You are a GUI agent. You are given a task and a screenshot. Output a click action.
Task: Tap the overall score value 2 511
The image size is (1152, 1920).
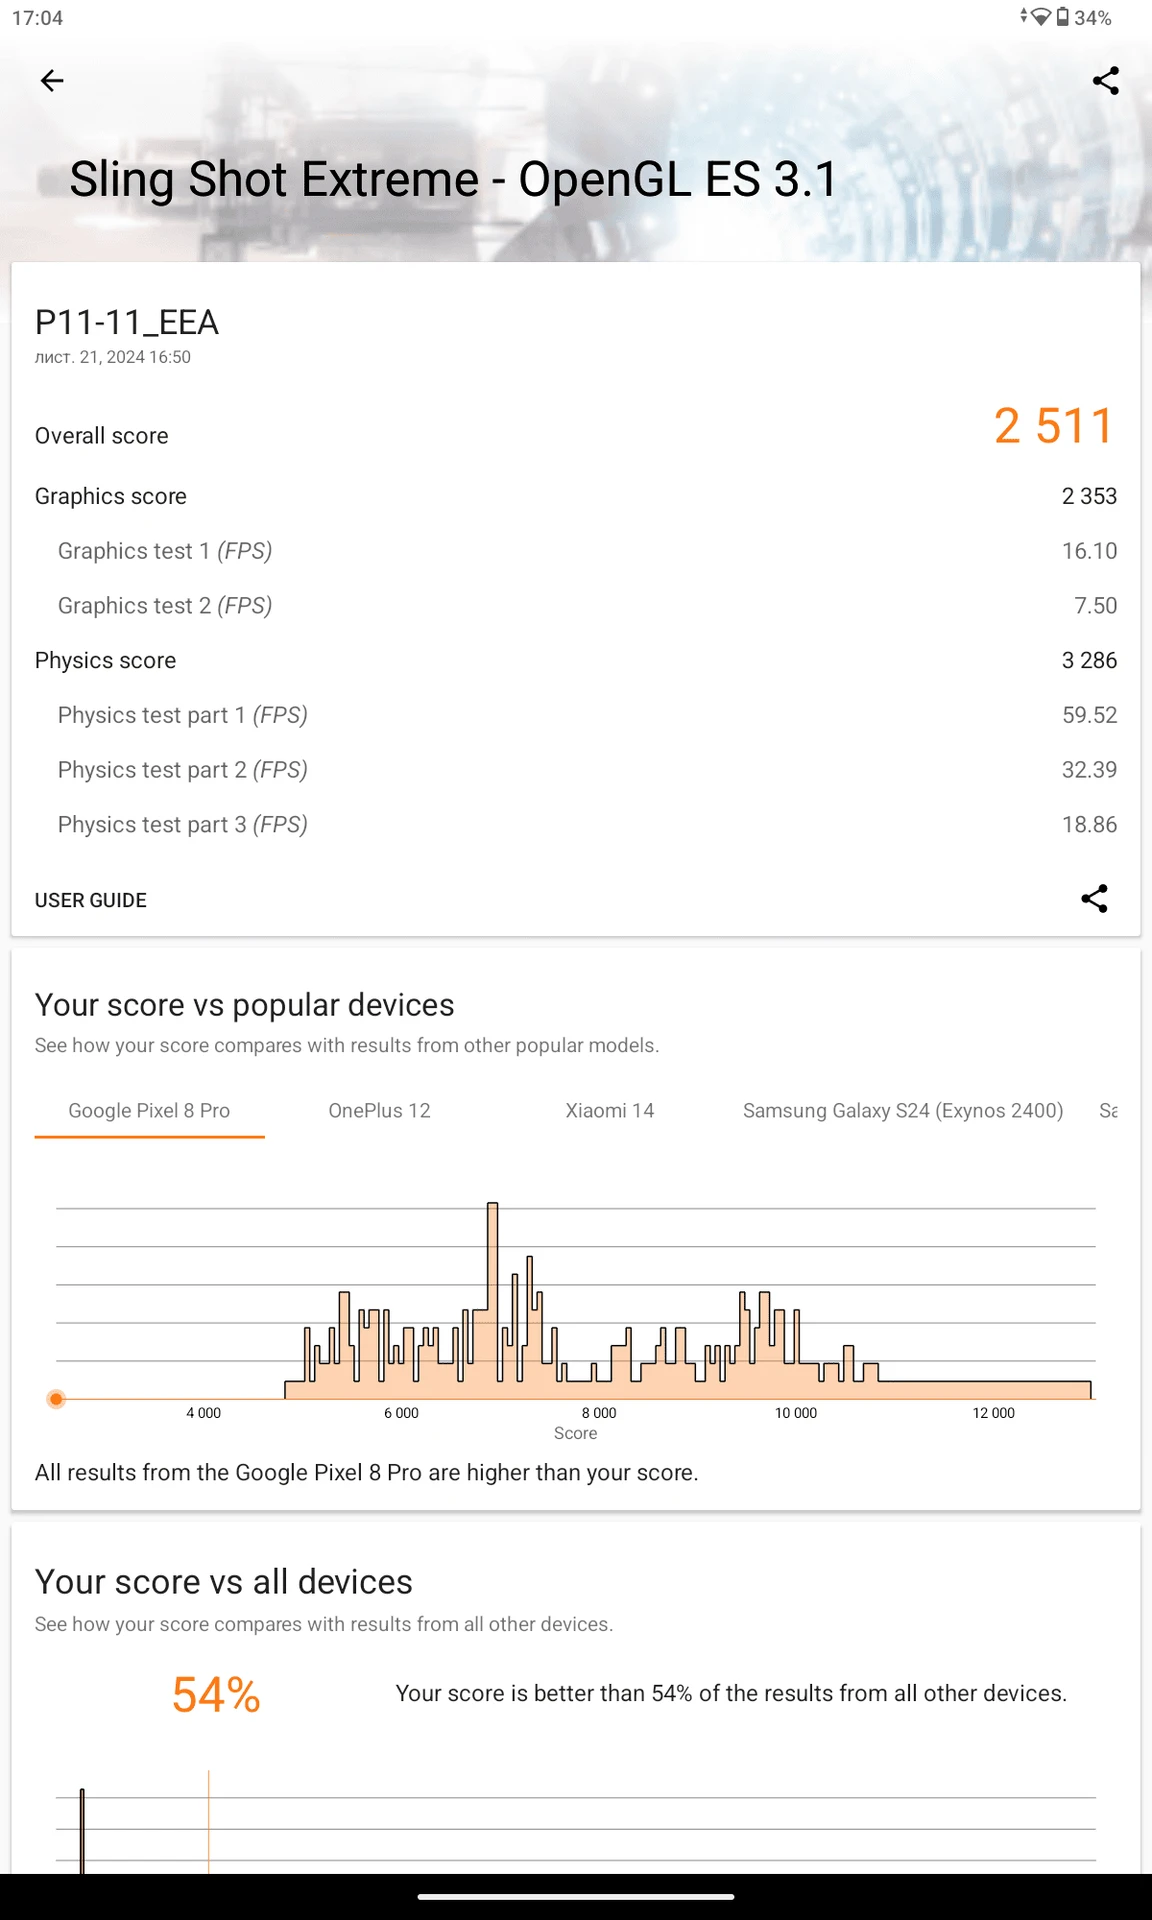pos(1053,426)
